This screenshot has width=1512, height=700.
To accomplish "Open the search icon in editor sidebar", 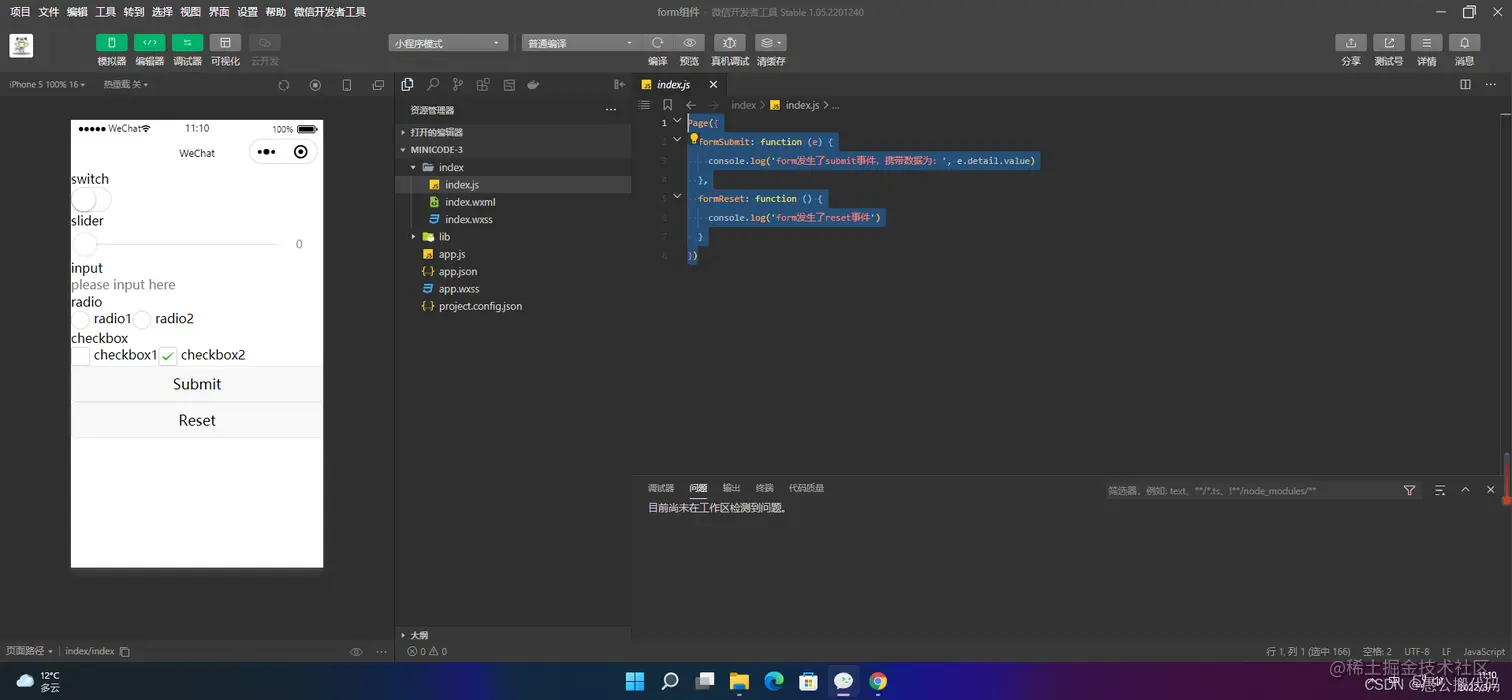I will click(433, 85).
